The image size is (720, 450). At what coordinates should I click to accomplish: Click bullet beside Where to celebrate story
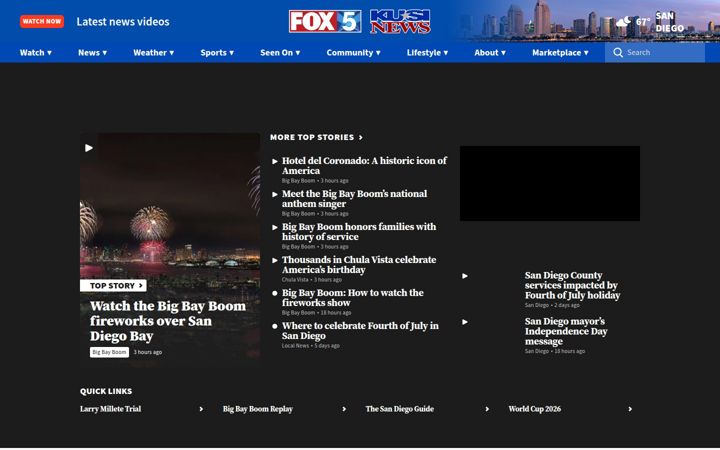pos(275,326)
